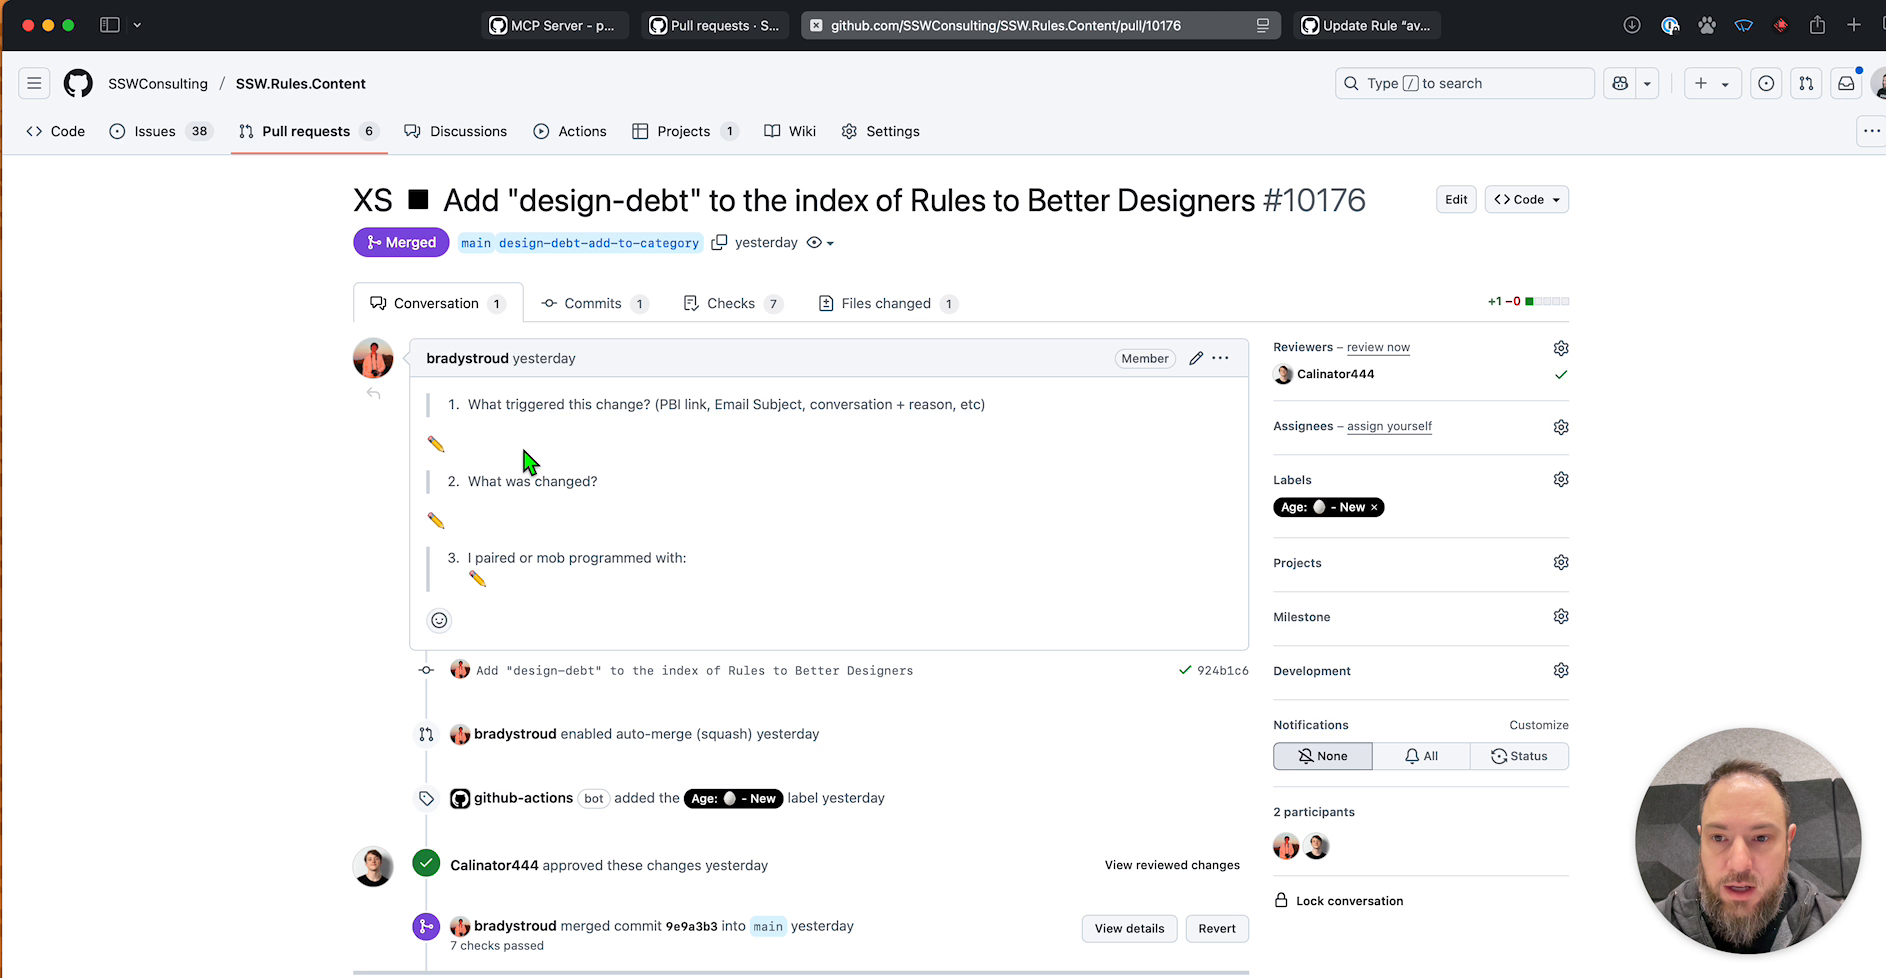The height and width of the screenshot is (978, 1886).
Task: Expand the Copilot dropdown arrow
Action: tap(1647, 83)
